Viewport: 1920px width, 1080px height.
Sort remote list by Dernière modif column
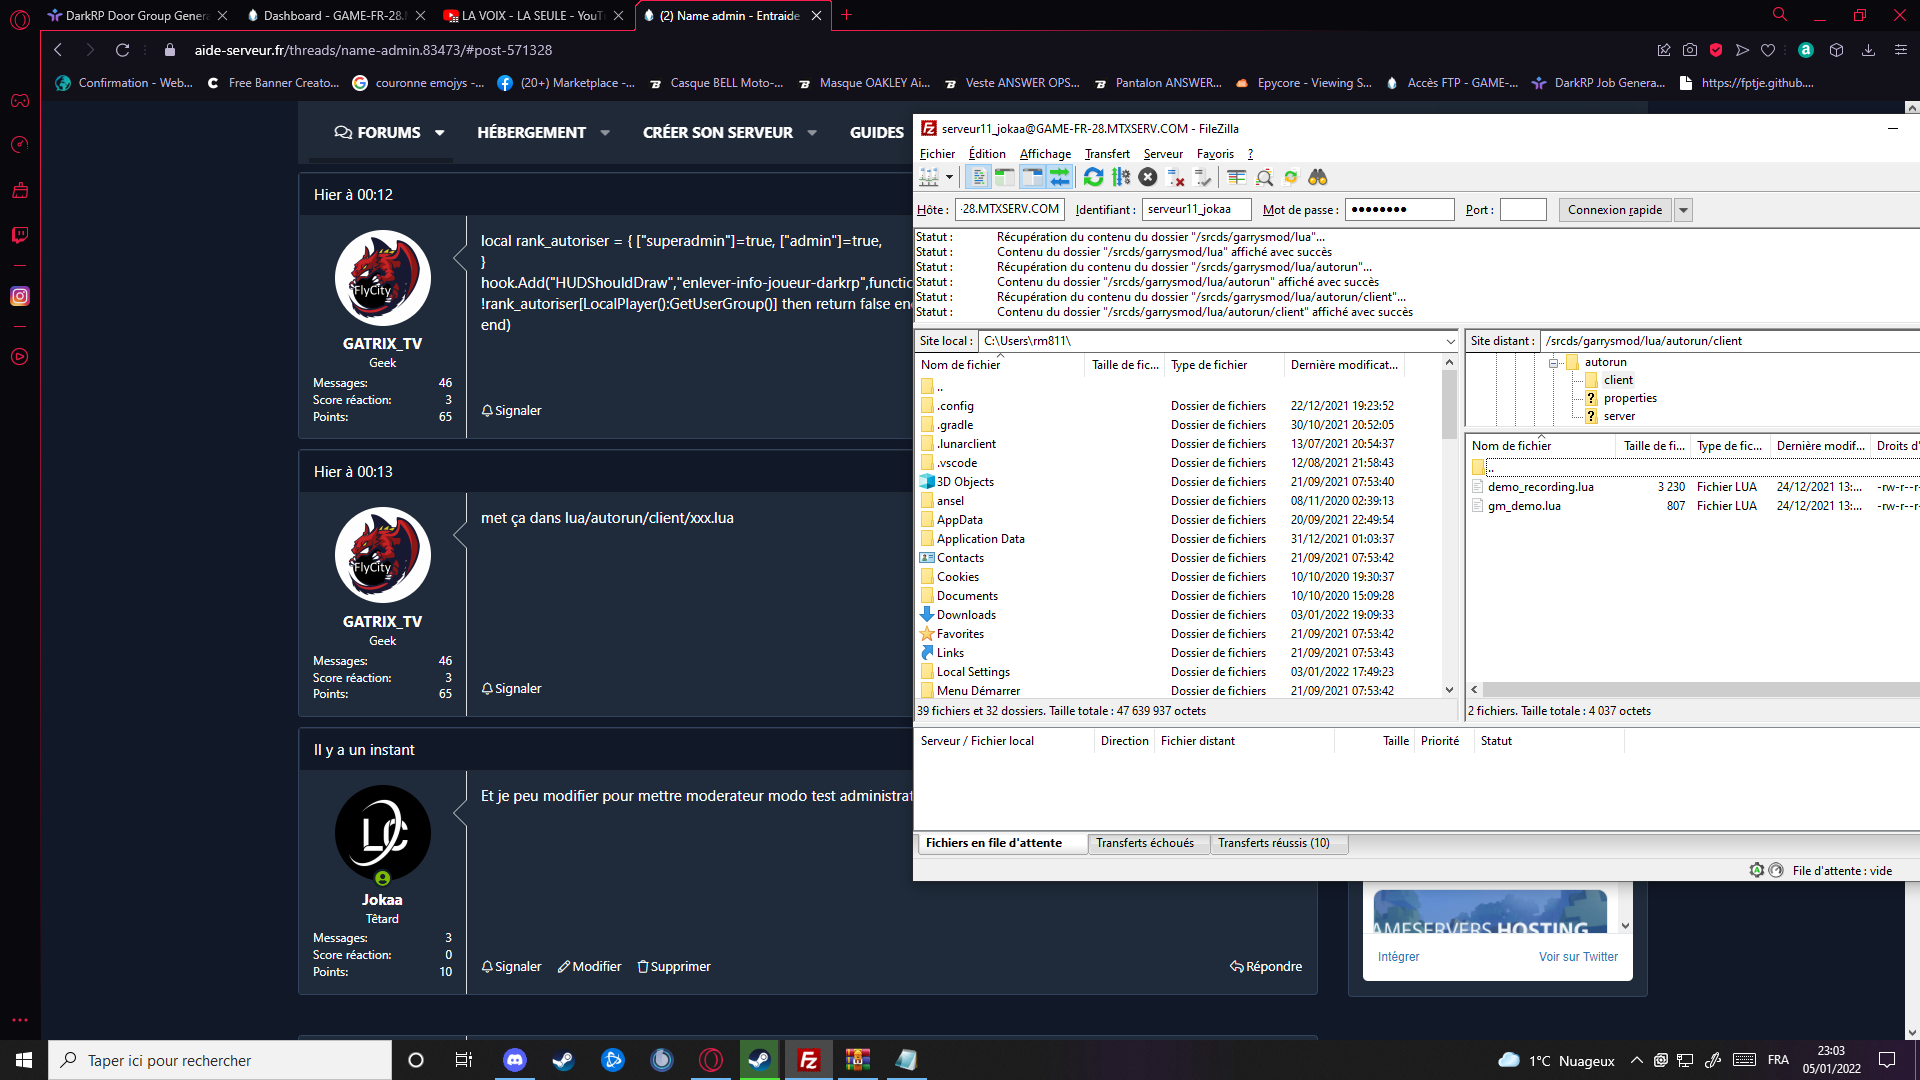tap(1820, 446)
